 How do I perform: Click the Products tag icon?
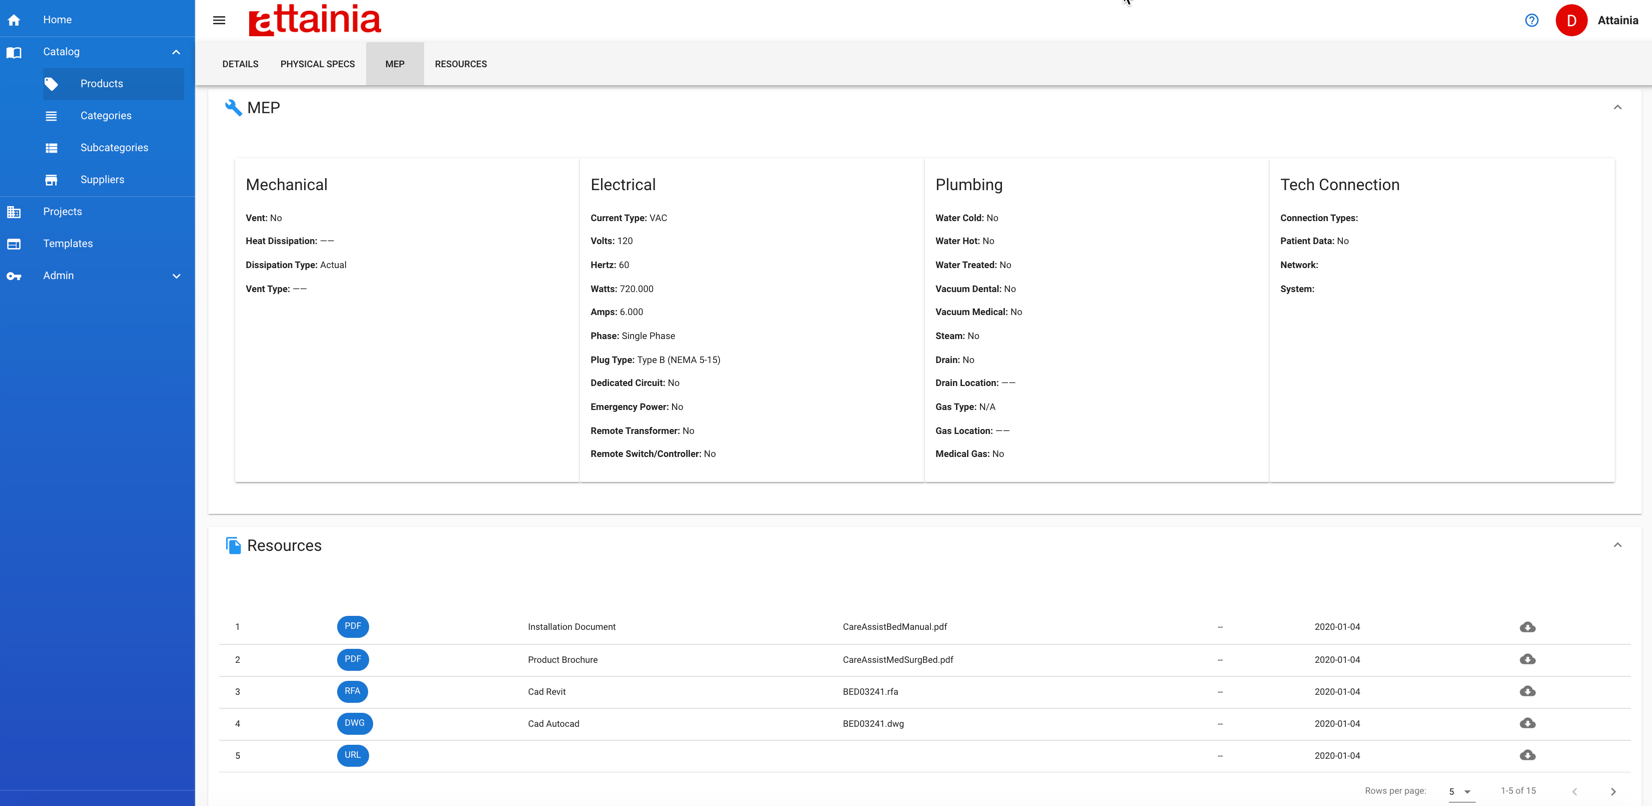coord(51,84)
